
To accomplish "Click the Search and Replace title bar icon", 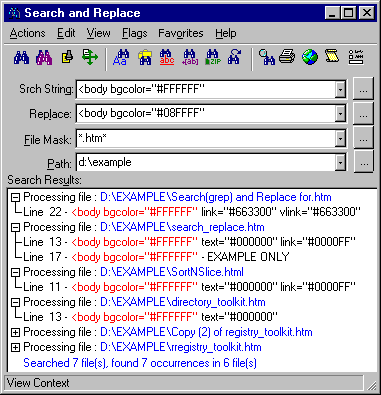I will [14, 13].
